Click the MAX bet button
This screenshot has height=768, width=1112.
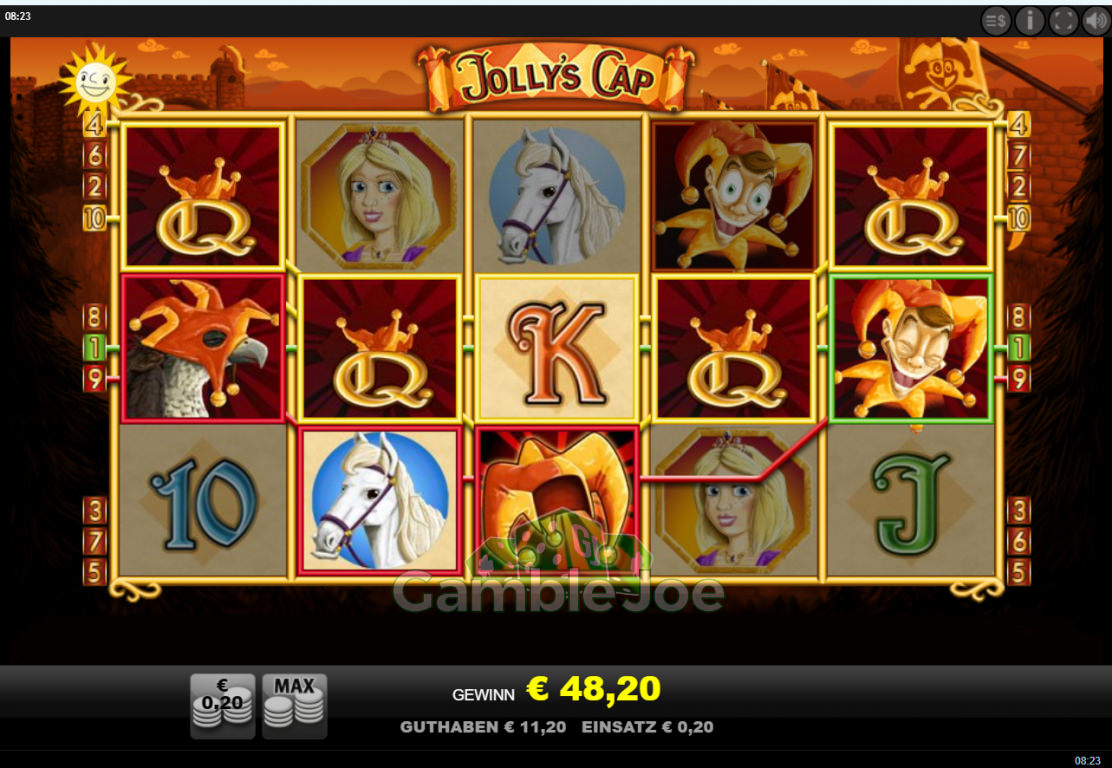(294, 706)
